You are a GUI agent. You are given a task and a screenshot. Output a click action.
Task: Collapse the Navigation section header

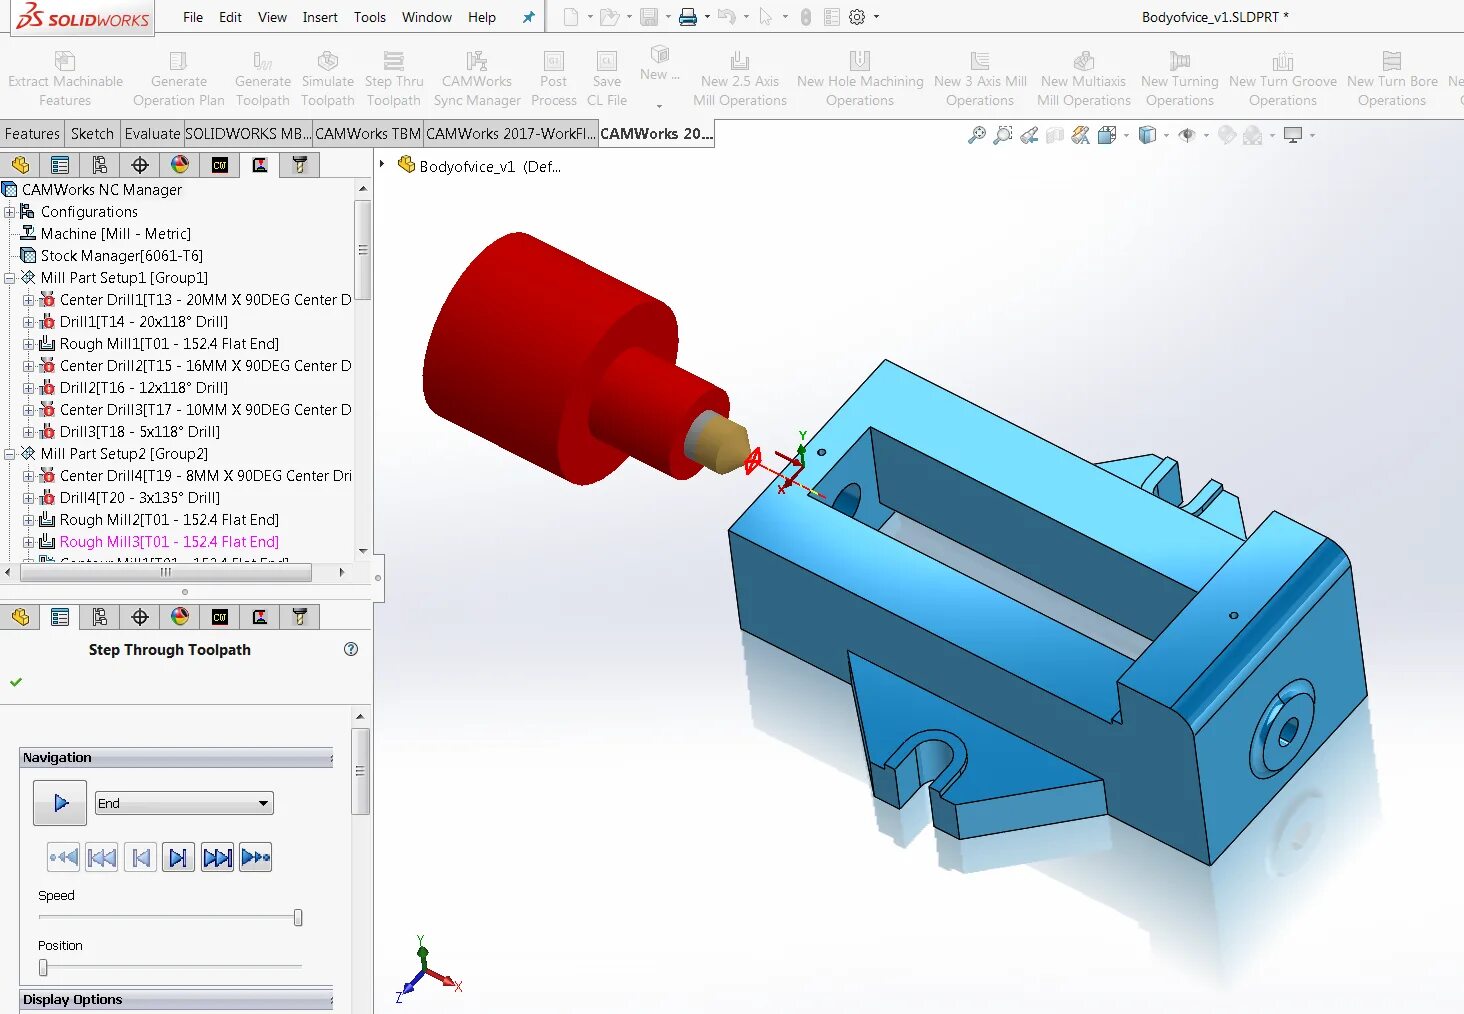point(176,757)
